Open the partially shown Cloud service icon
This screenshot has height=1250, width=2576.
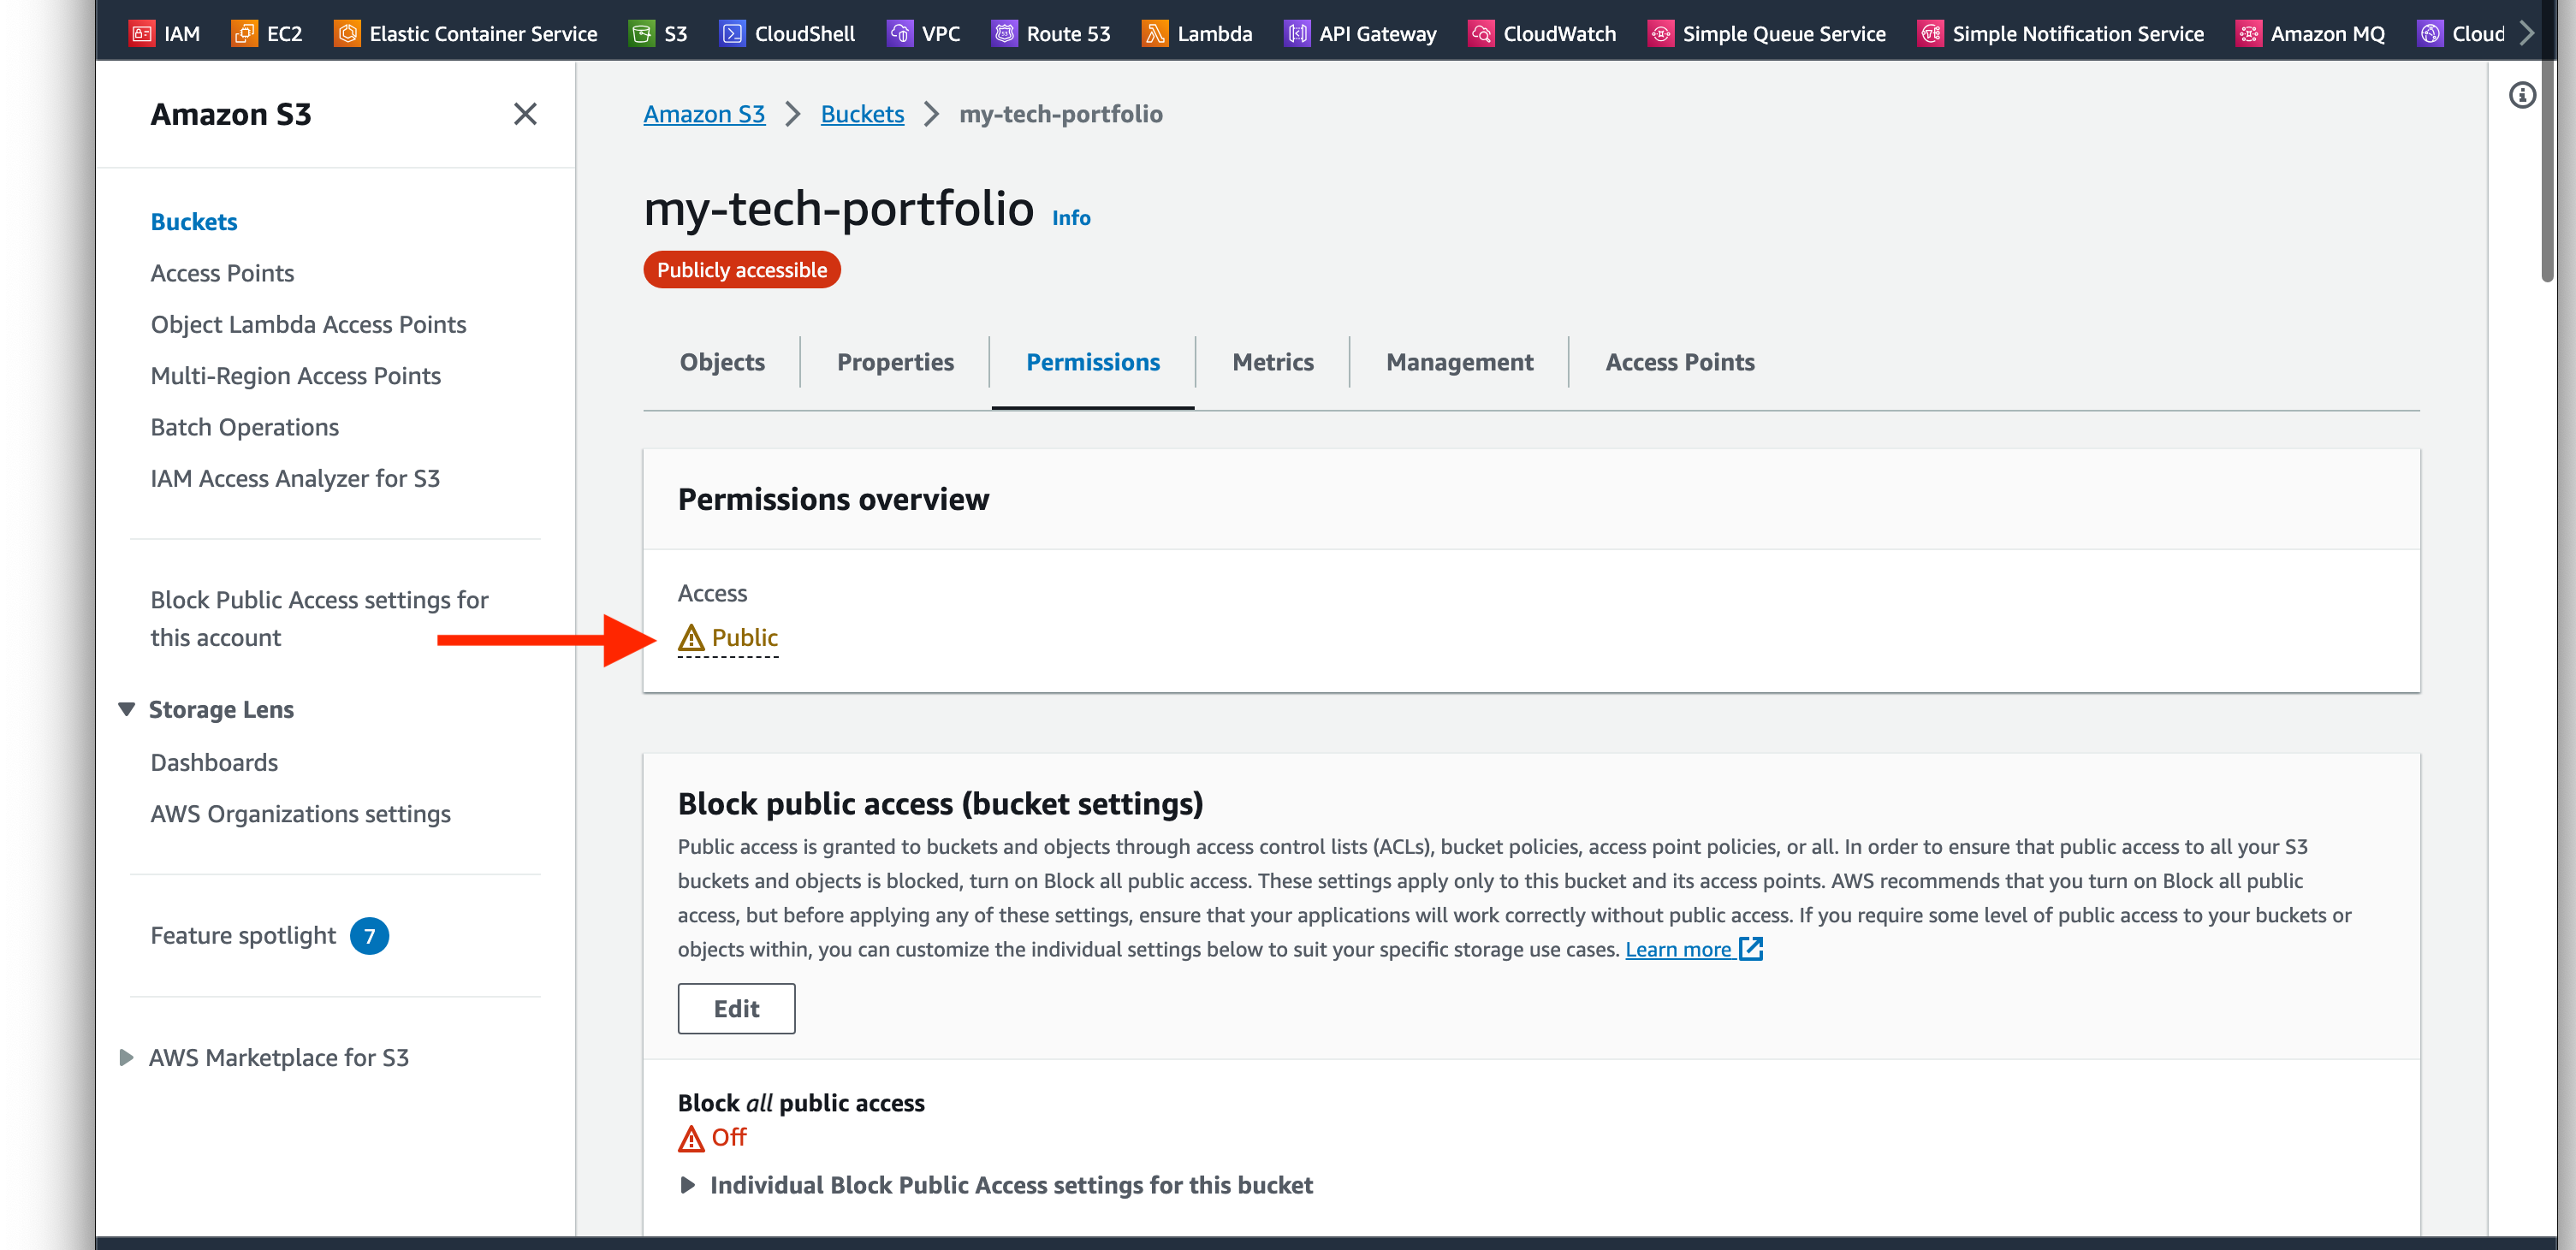(2430, 33)
